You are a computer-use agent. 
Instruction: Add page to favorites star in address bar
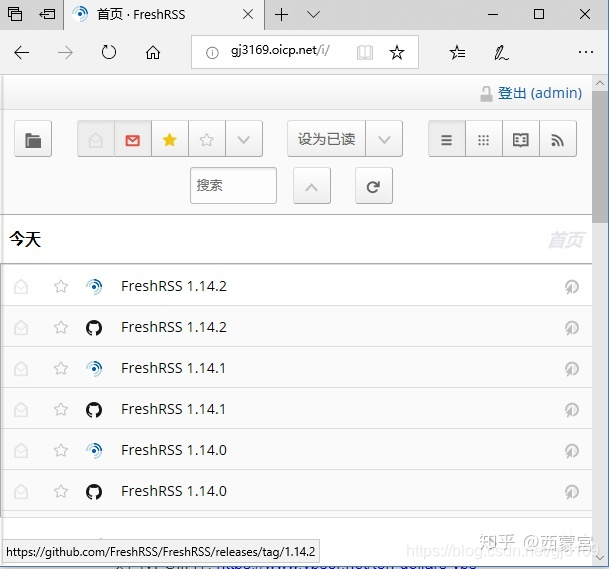click(x=397, y=52)
